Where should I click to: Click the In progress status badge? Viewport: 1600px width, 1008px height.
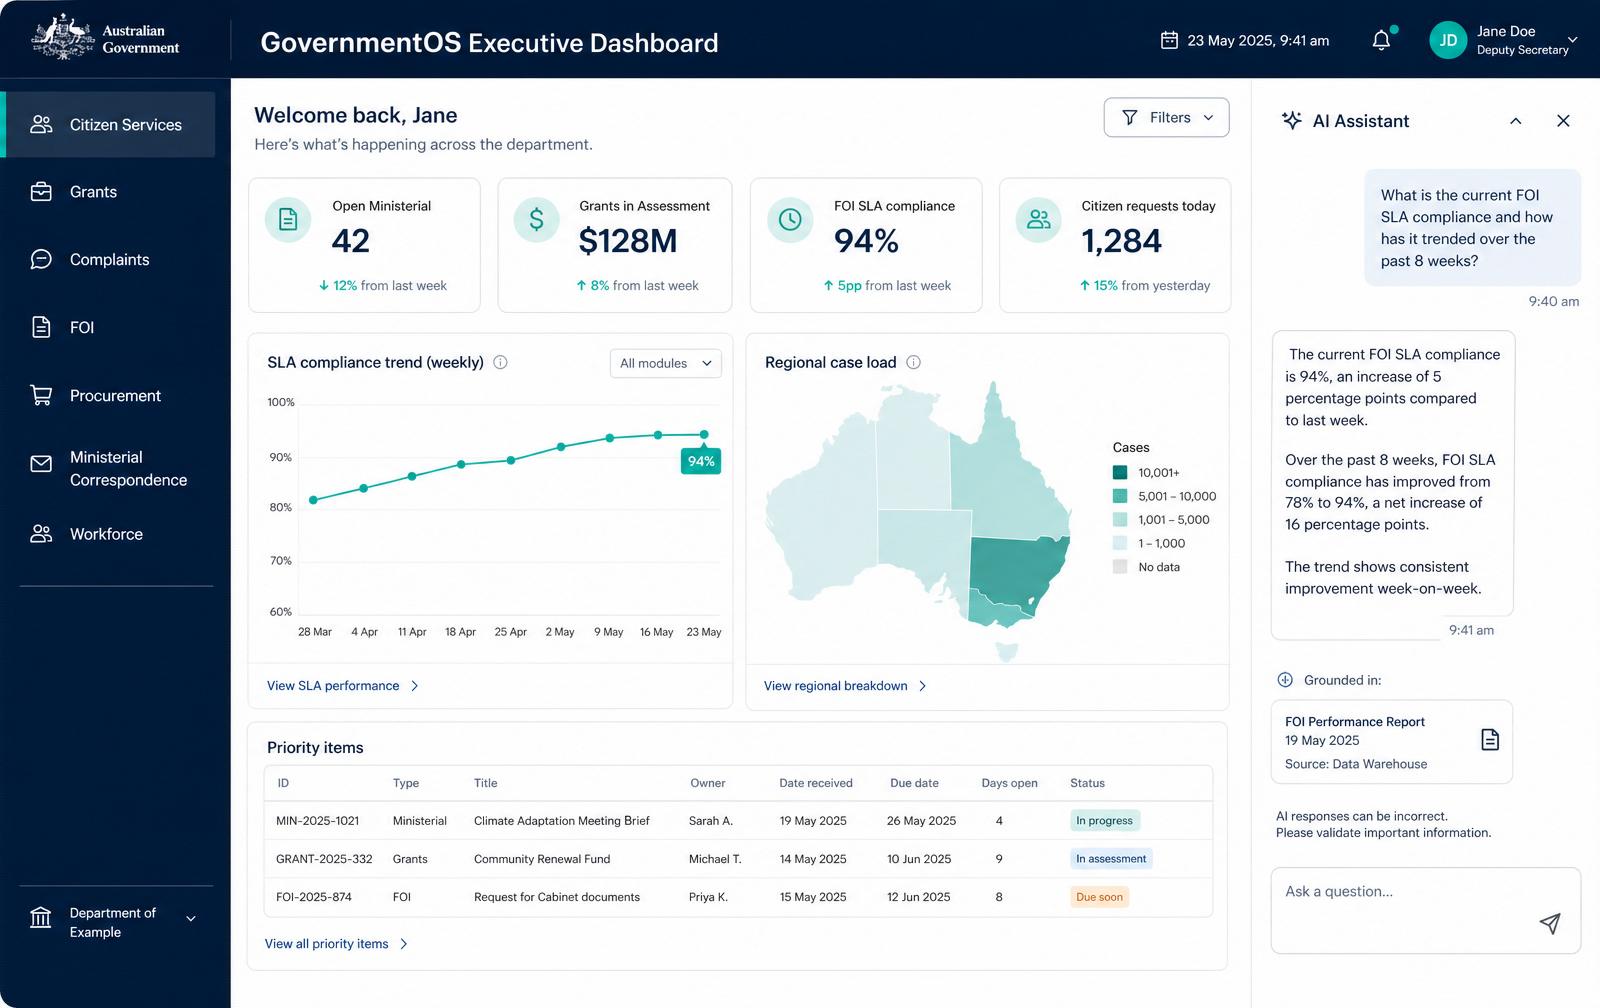[1104, 820]
